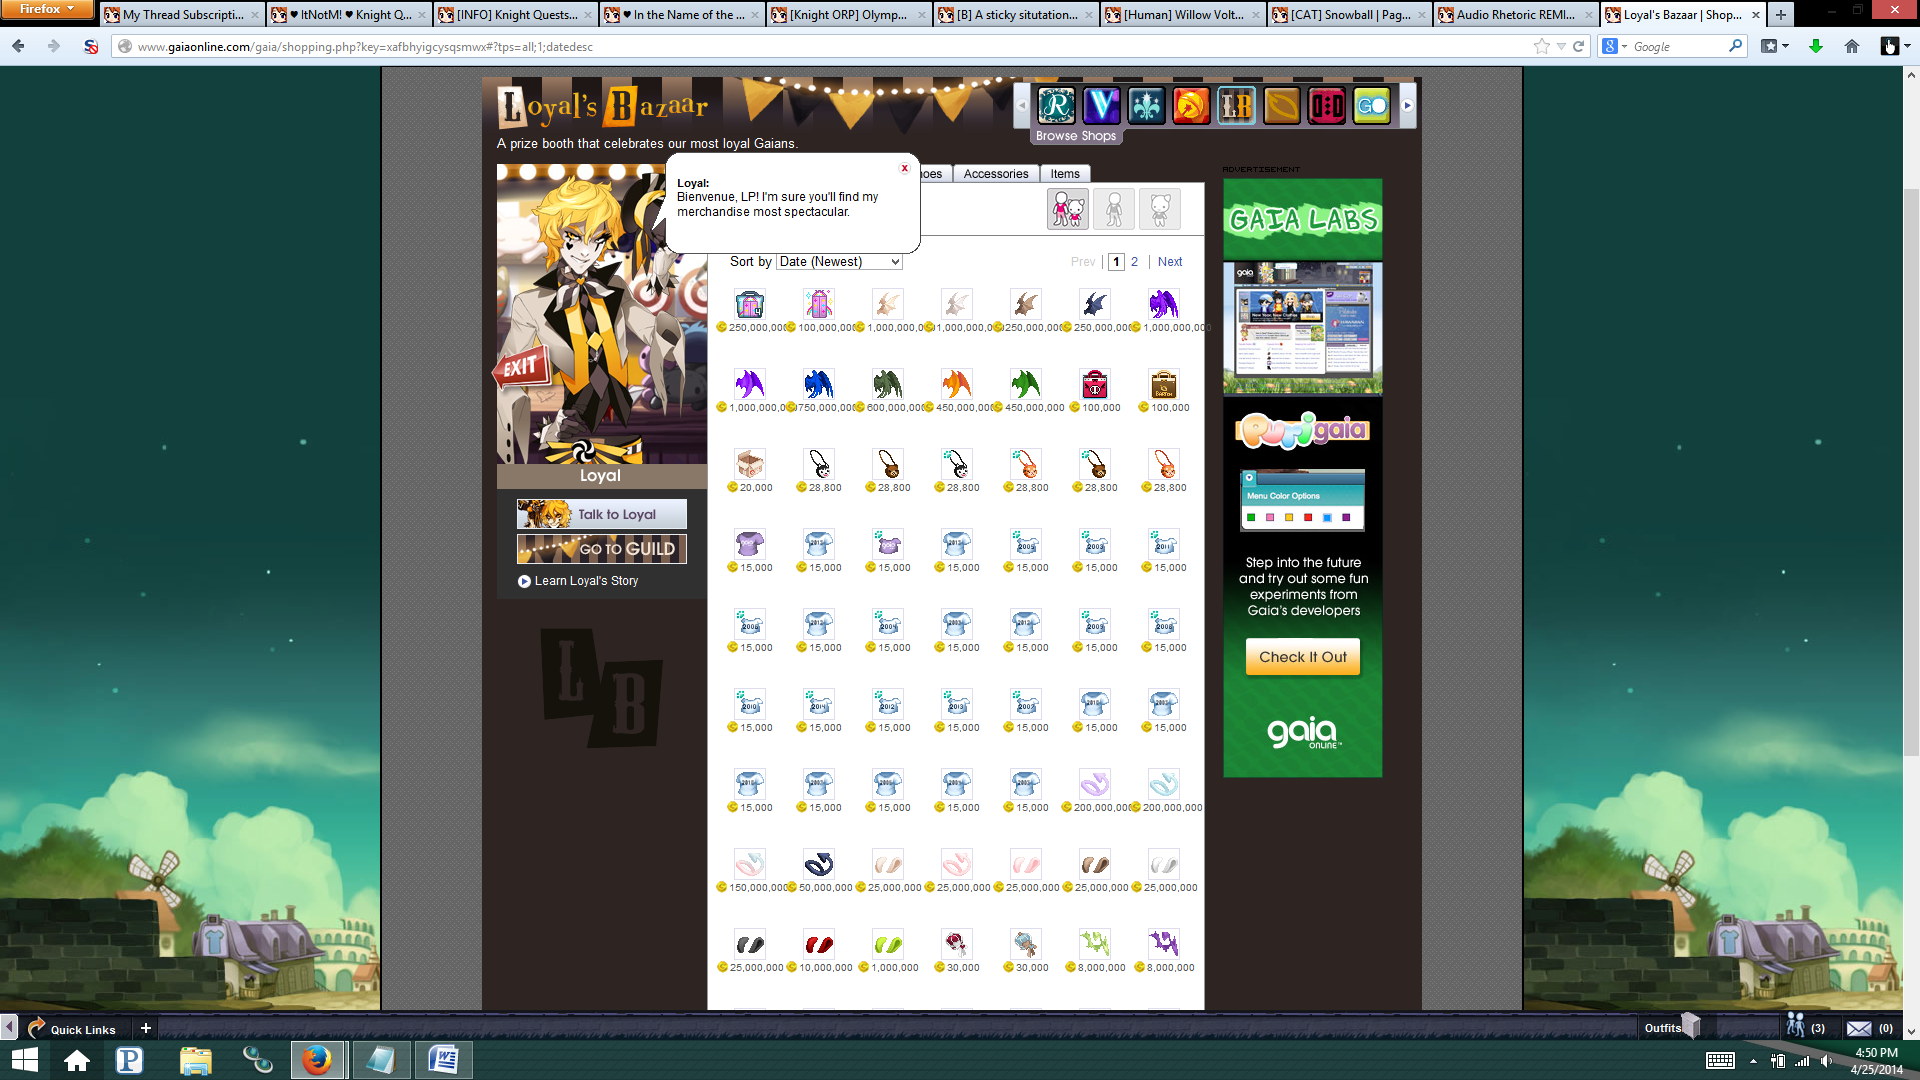Open the yellow-green GO shop icon
The height and width of the screenshot is (1080, 1920).
[x=1371, y=105]
